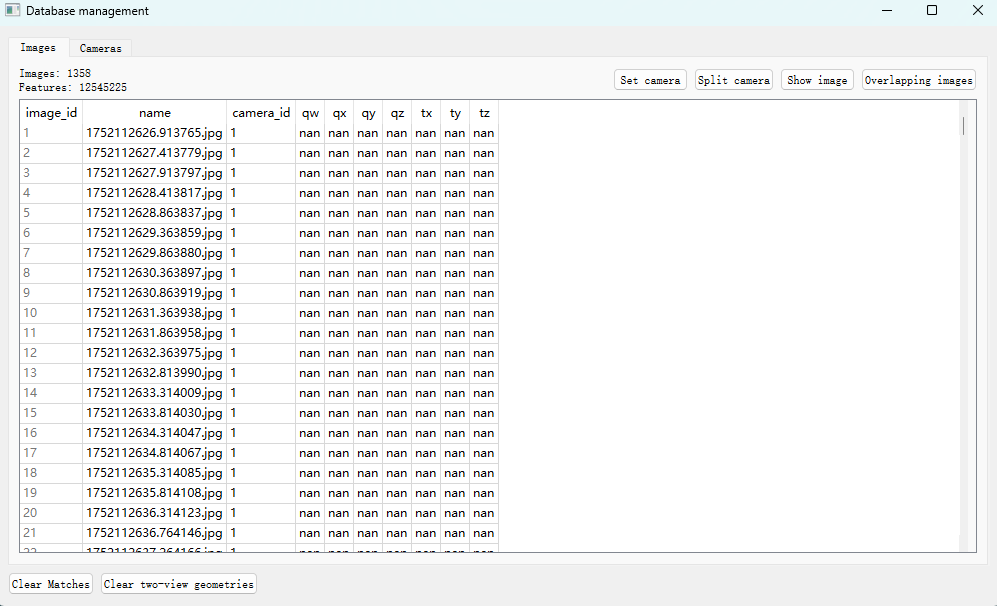Grab the vertical scrollbar handle of the table
This screenshot has width=997, height=606.
963,126
